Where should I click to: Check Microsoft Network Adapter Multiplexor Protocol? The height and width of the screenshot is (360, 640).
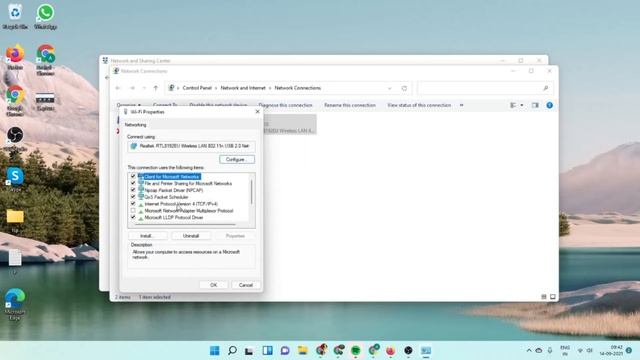click(x=133, y=211)
